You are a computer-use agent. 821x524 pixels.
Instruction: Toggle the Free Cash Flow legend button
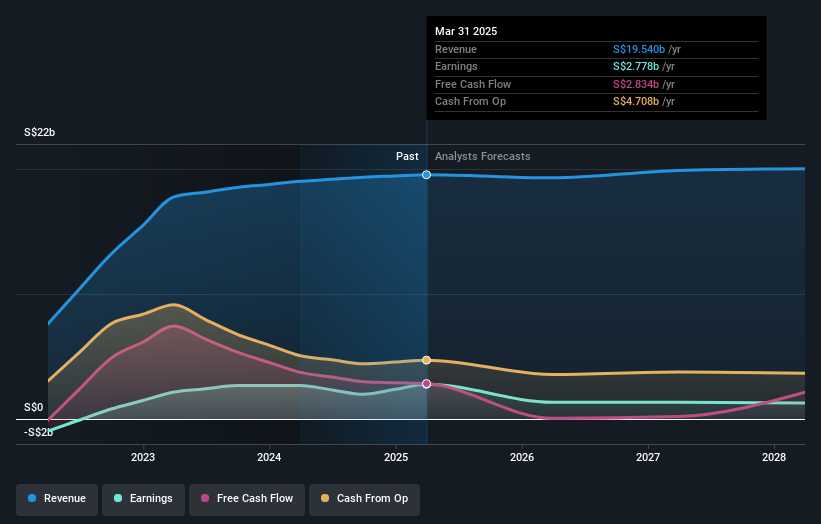[247, 499]
